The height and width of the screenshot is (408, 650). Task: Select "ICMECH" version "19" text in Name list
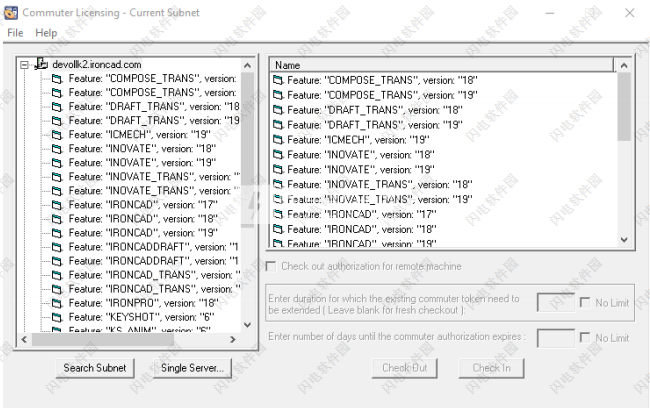(x=358, y=140)
